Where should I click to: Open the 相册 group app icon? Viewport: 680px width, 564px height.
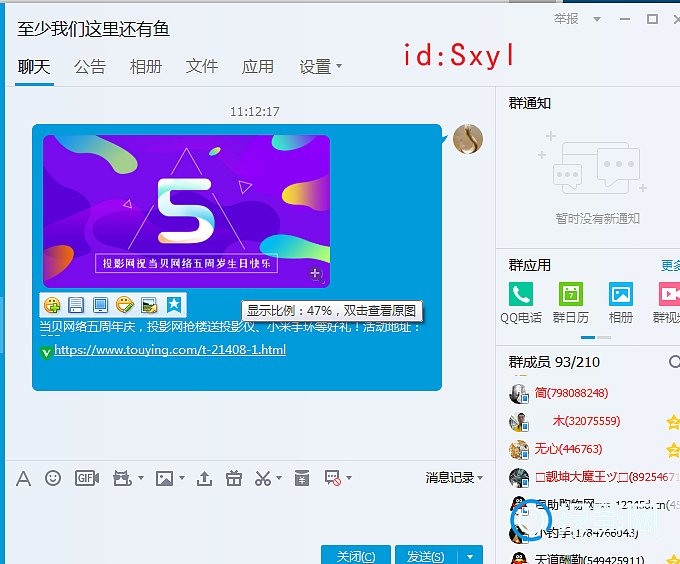[621, 303]
